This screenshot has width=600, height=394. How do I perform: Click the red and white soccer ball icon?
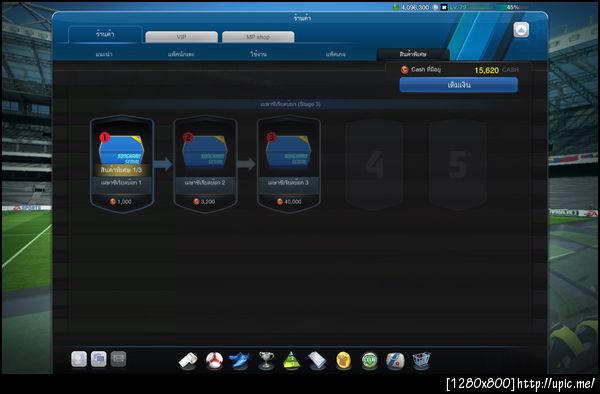click(214, 361)
